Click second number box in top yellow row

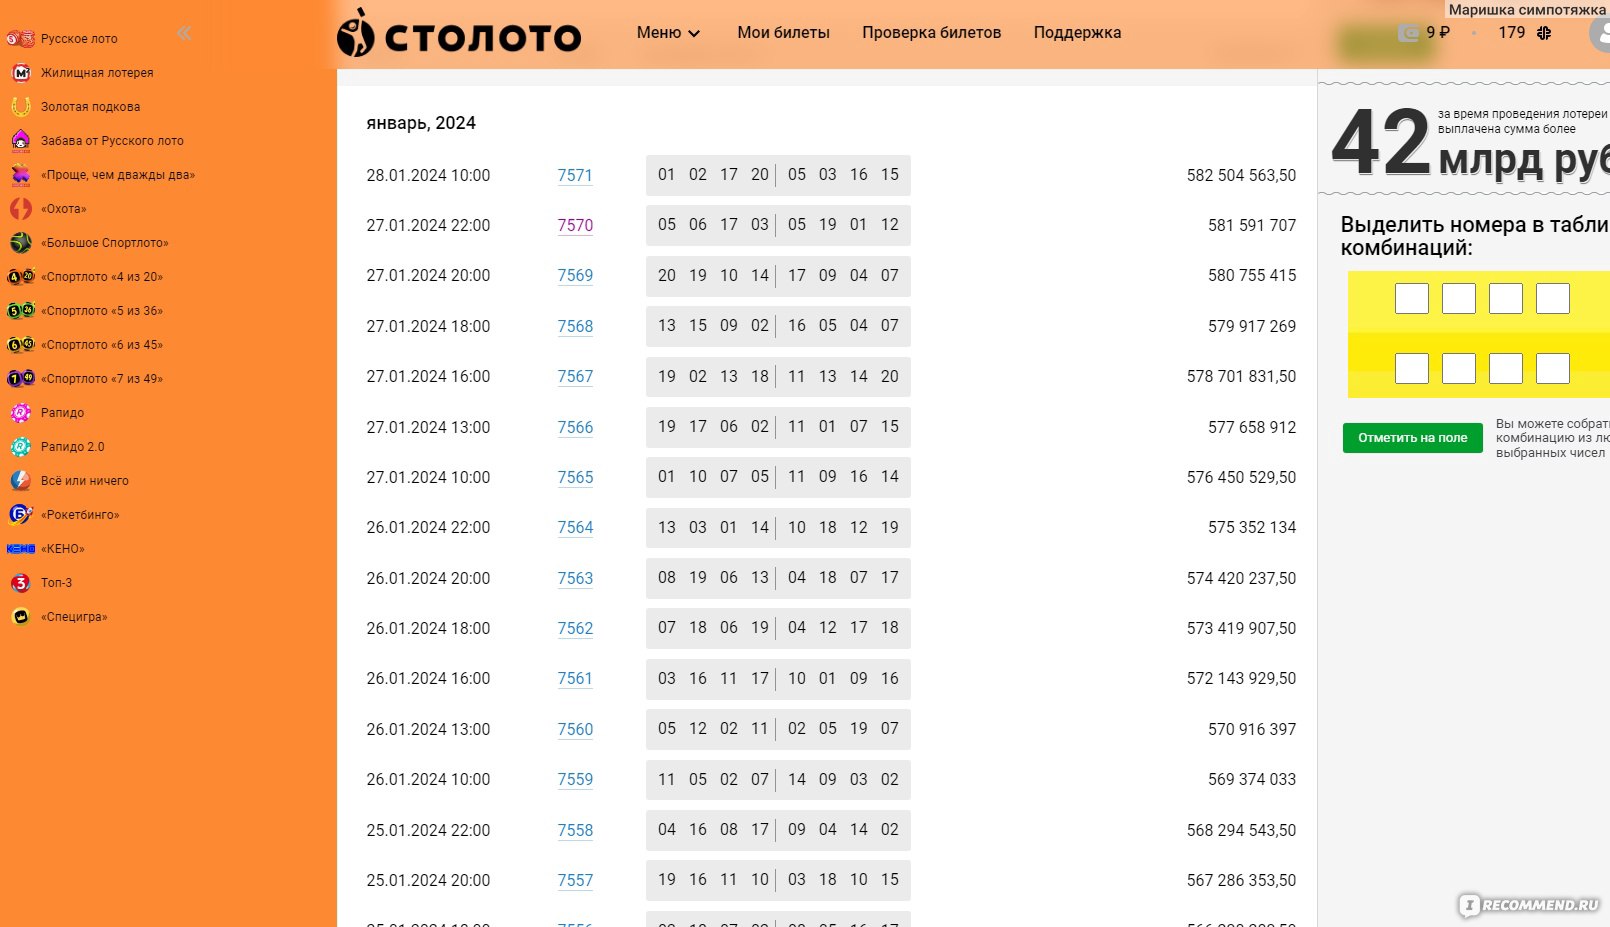click(x=1459, y=299)
